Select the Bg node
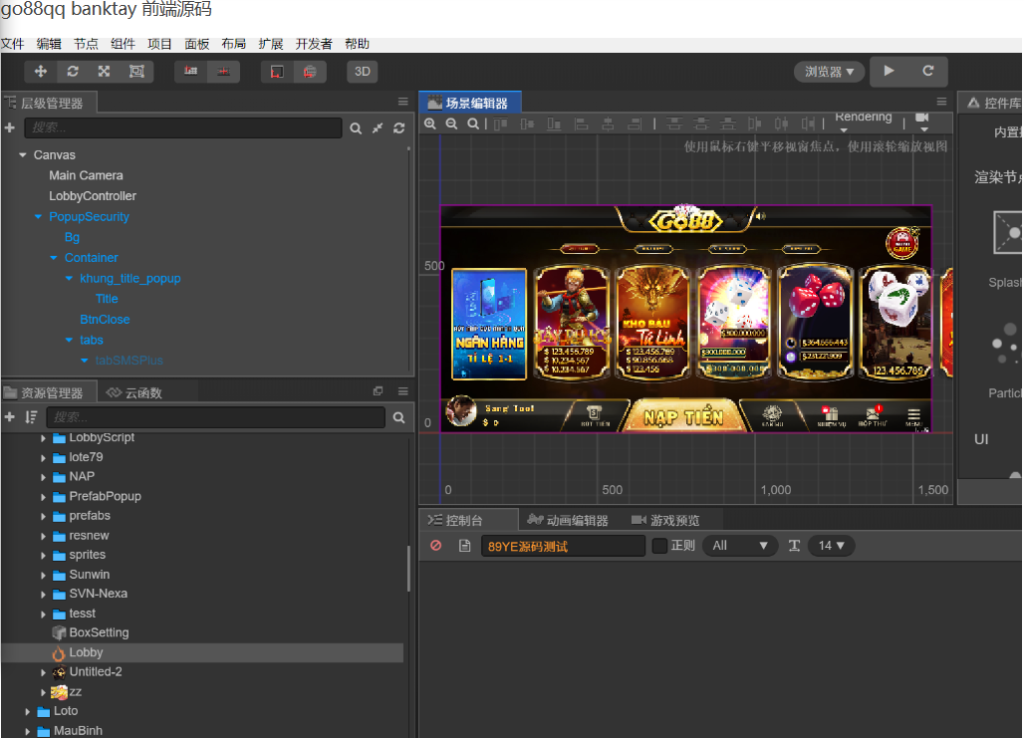This screenshot has width=1024, height=738. [72, 237]
